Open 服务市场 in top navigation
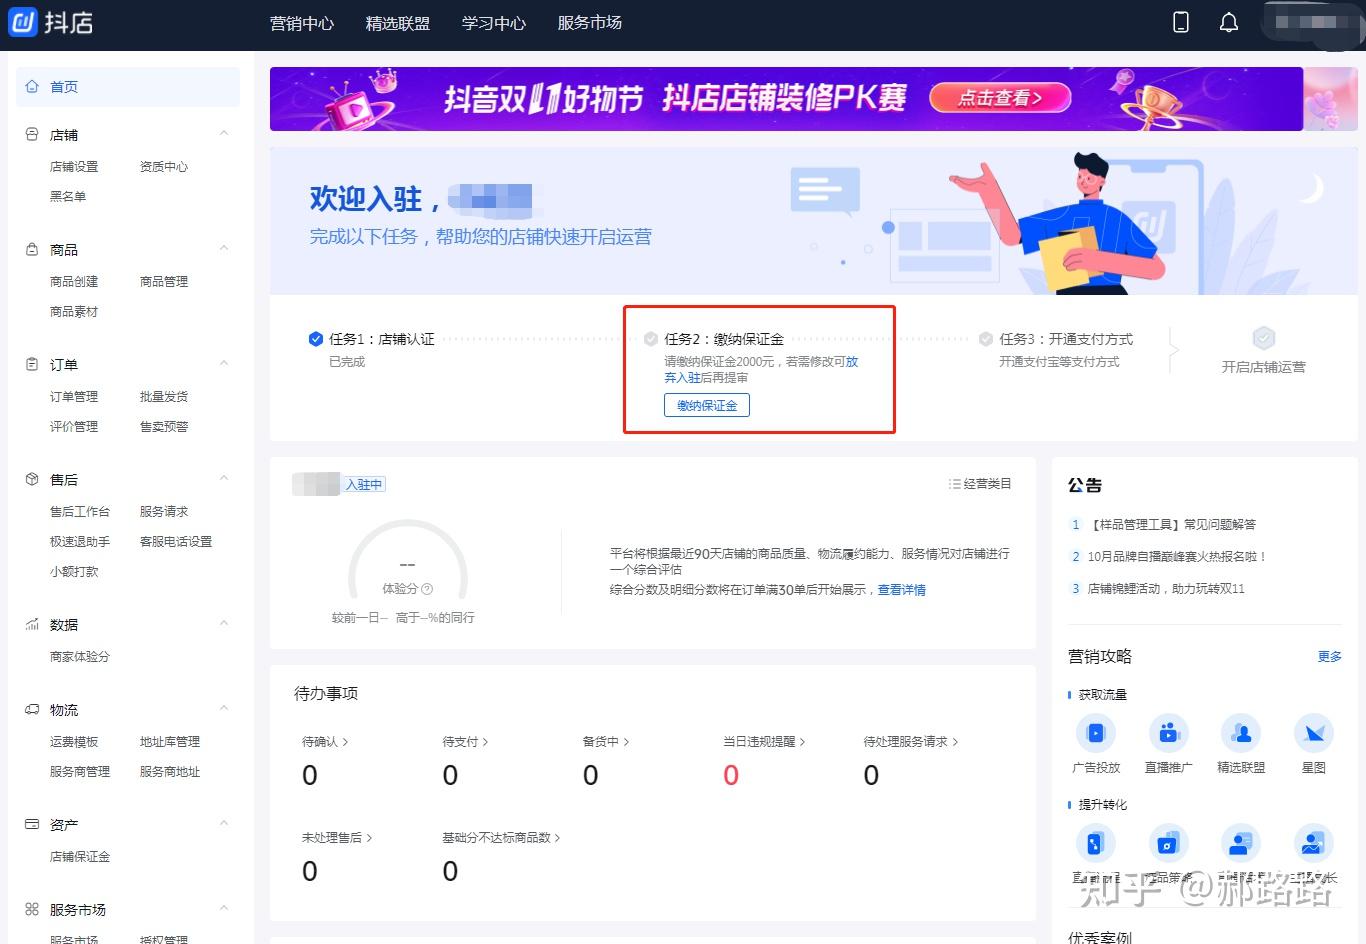This screenshot has height=944, width=1366. click(590, 23)
